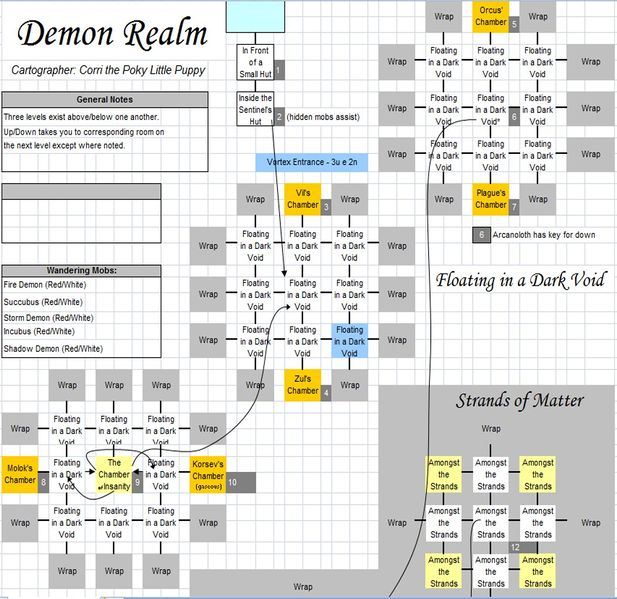Click the Molok's Chamber cell

coord(20,474)
